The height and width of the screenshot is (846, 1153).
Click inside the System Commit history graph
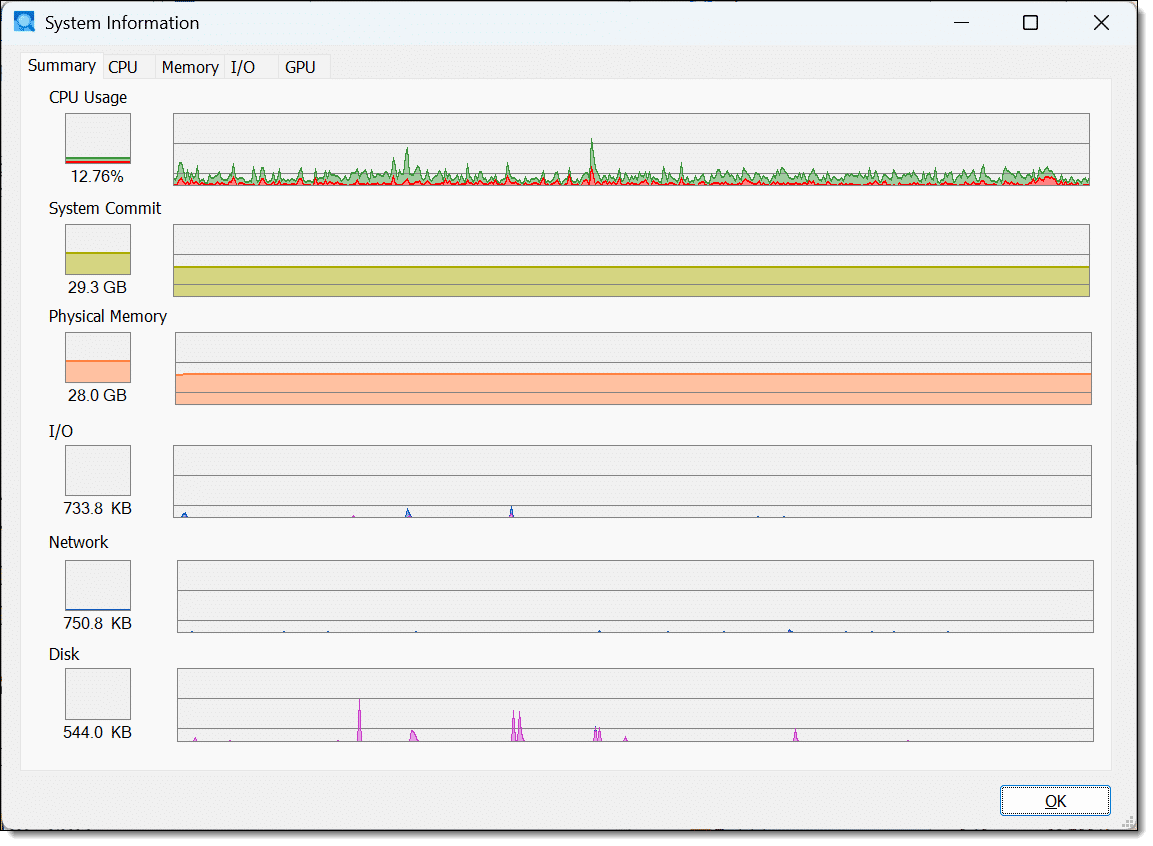631,260
